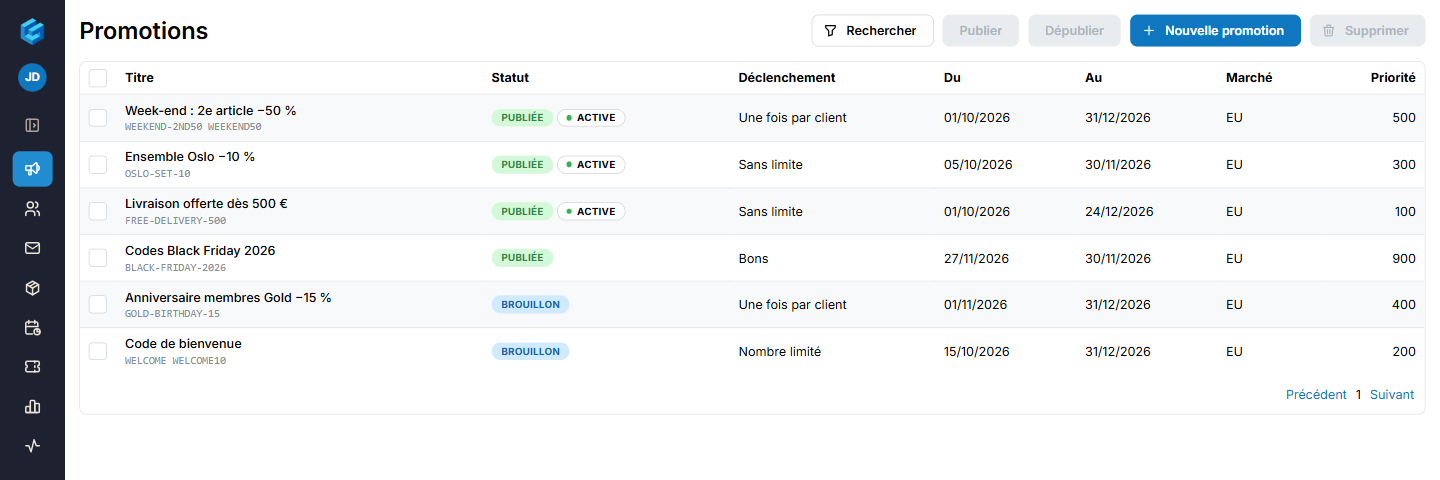Click the blue app logo in sidebar
The width and height of the screenshot is (1440, 480).
(x=32, y=31)
